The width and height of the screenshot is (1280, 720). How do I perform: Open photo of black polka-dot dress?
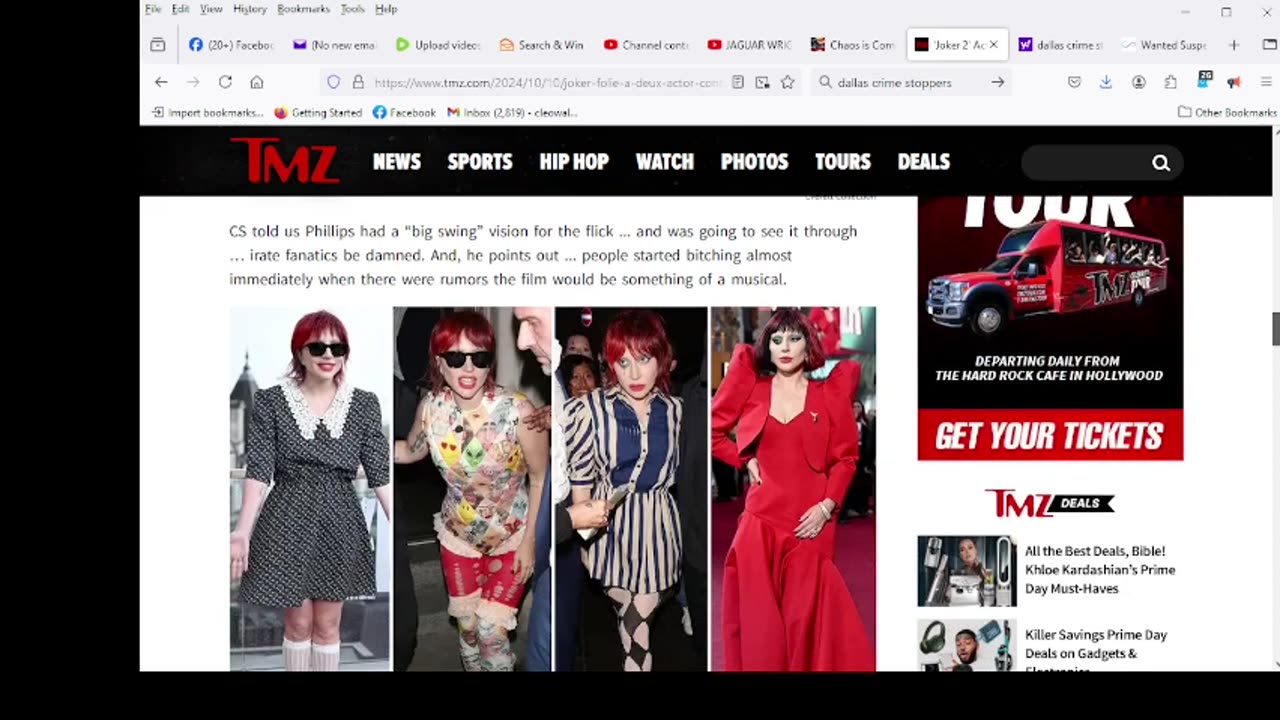click(x=310, y=489)
